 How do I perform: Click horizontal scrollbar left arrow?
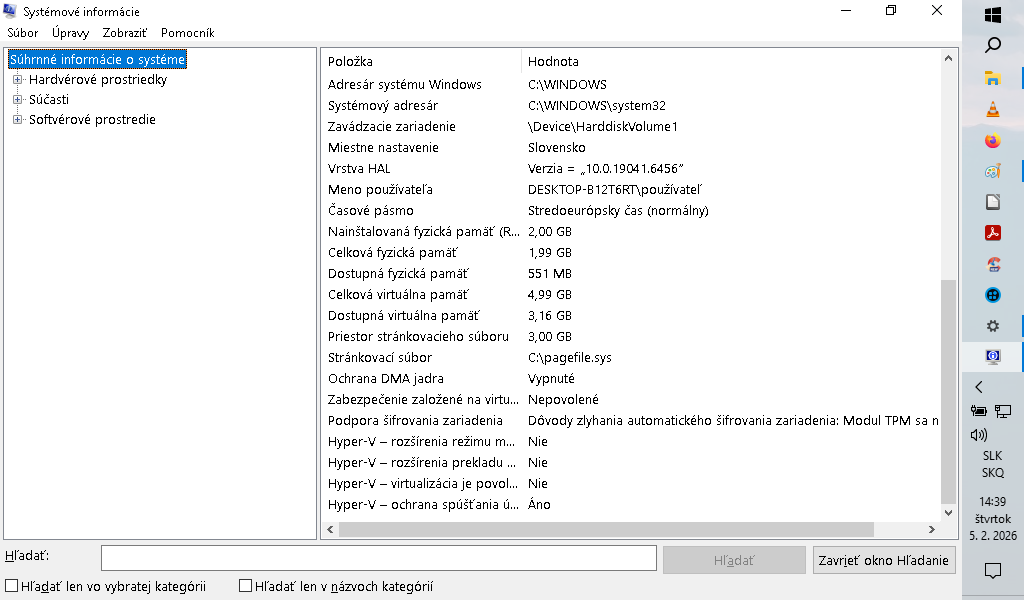click(330, 529)
